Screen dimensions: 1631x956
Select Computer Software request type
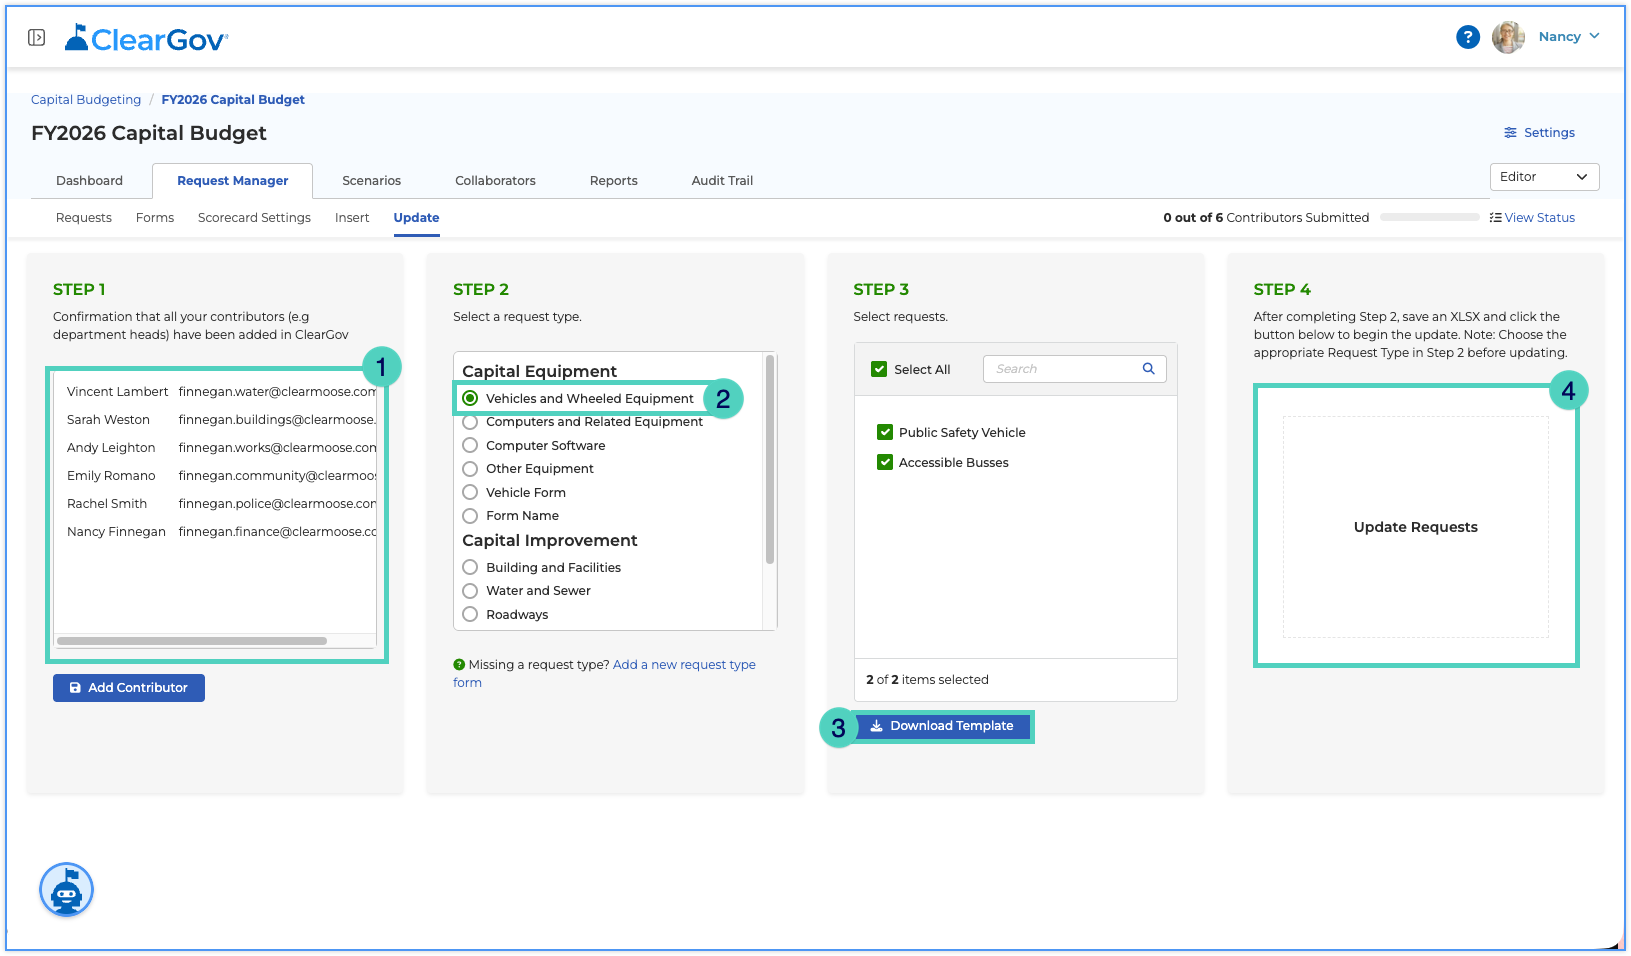[x=470, y=445]
